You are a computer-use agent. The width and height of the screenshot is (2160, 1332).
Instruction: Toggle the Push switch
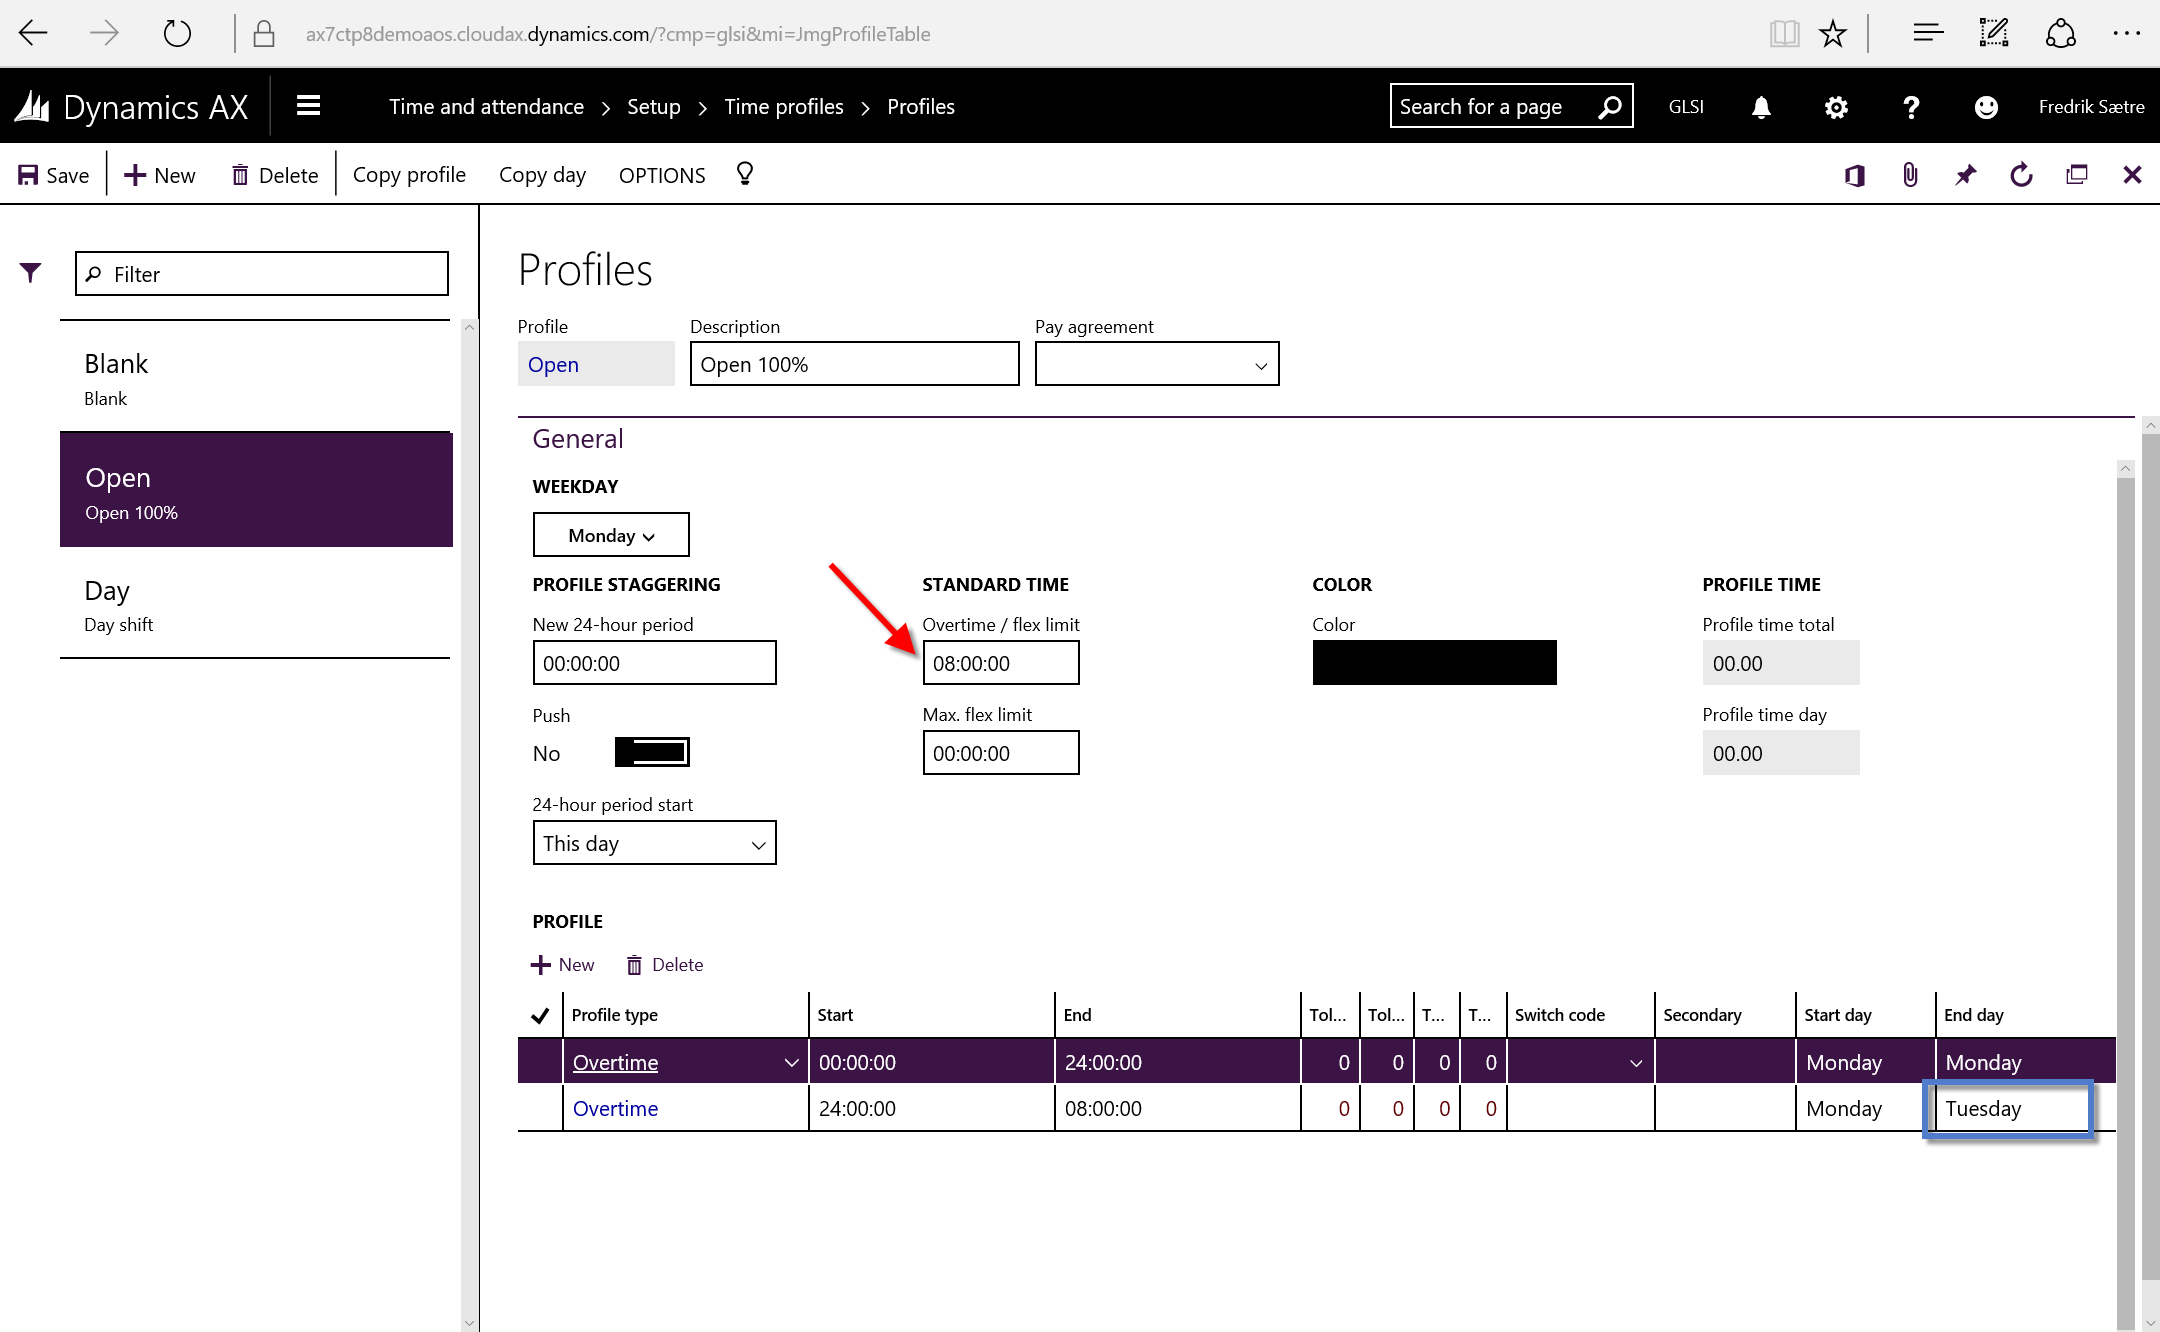(652, 752)
